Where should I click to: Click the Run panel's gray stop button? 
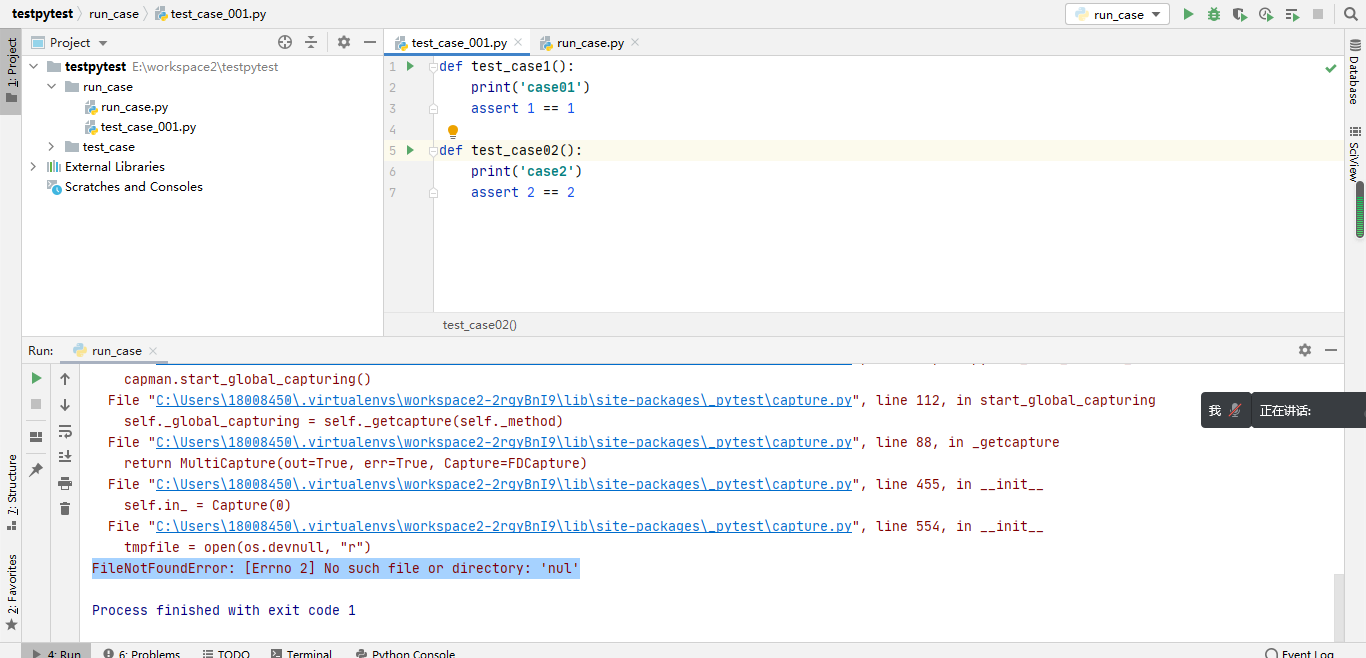click(37, 404)
